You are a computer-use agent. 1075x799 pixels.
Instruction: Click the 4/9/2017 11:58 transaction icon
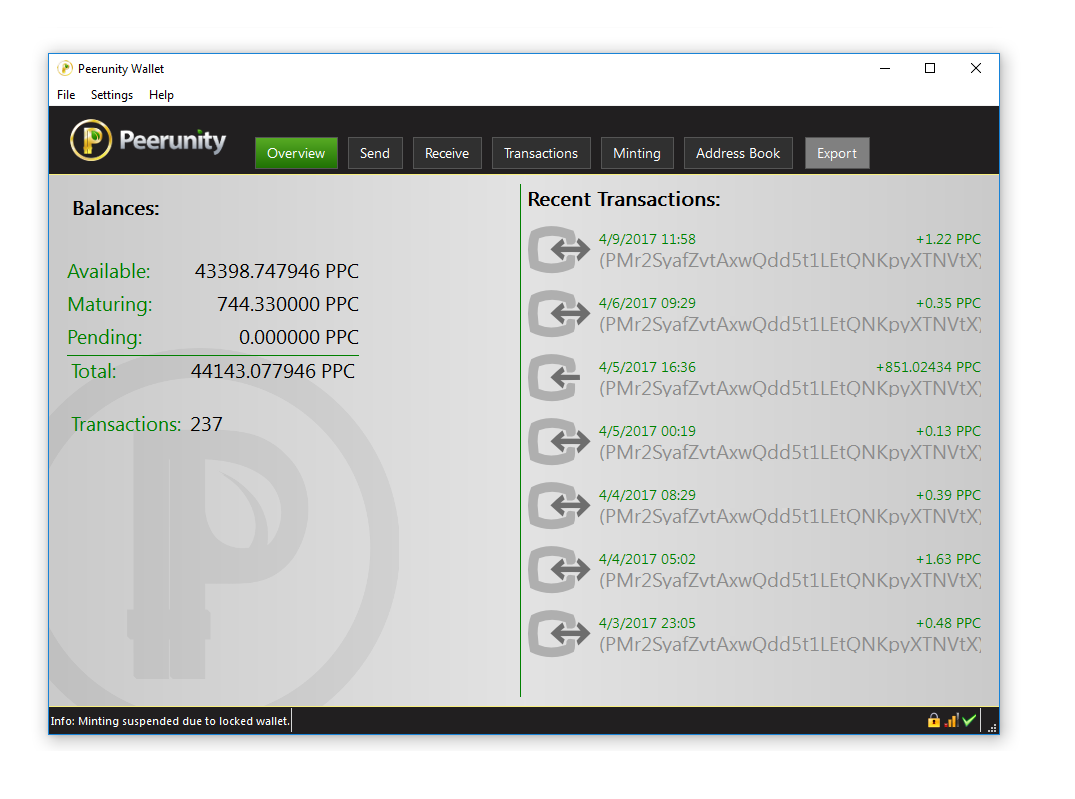[559, 250]
